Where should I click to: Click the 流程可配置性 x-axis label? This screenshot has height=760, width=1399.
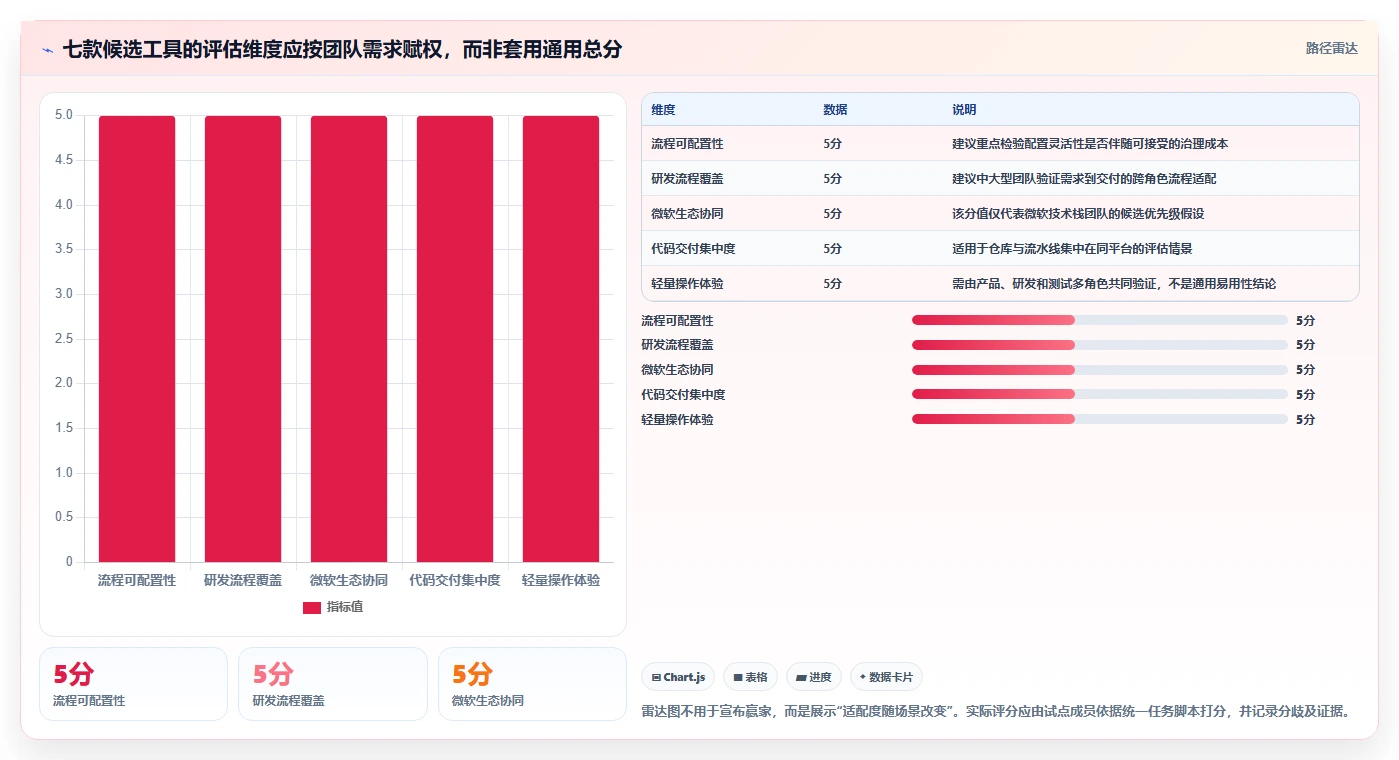pyautogui.click(x=137, y=580)
